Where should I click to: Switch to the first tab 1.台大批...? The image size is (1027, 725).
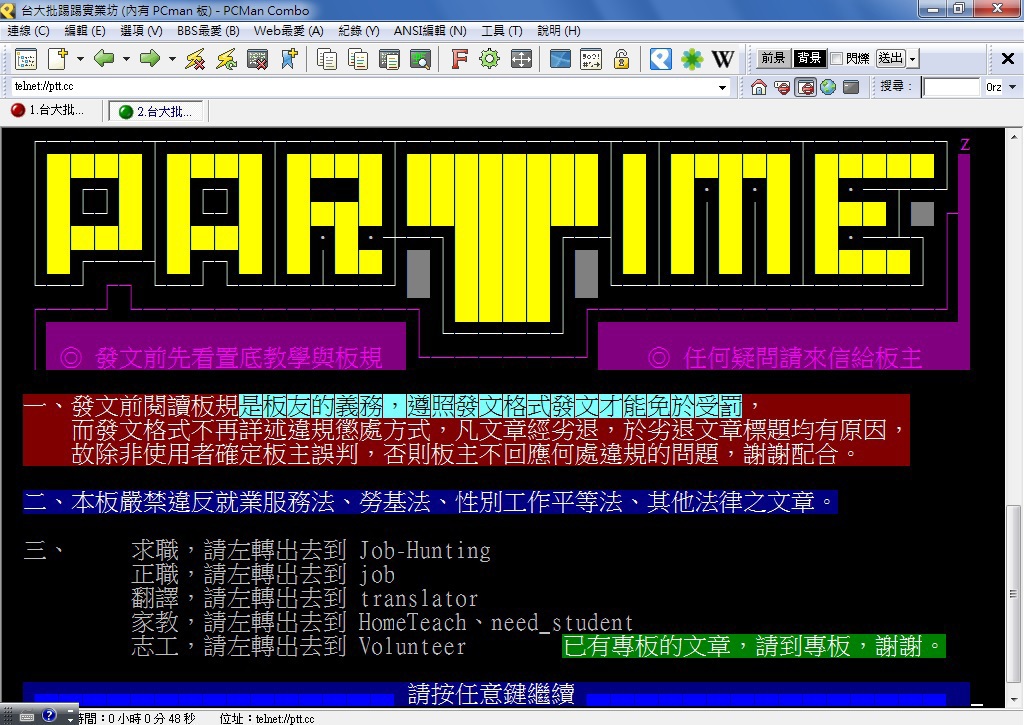click(x=50, y=110)
